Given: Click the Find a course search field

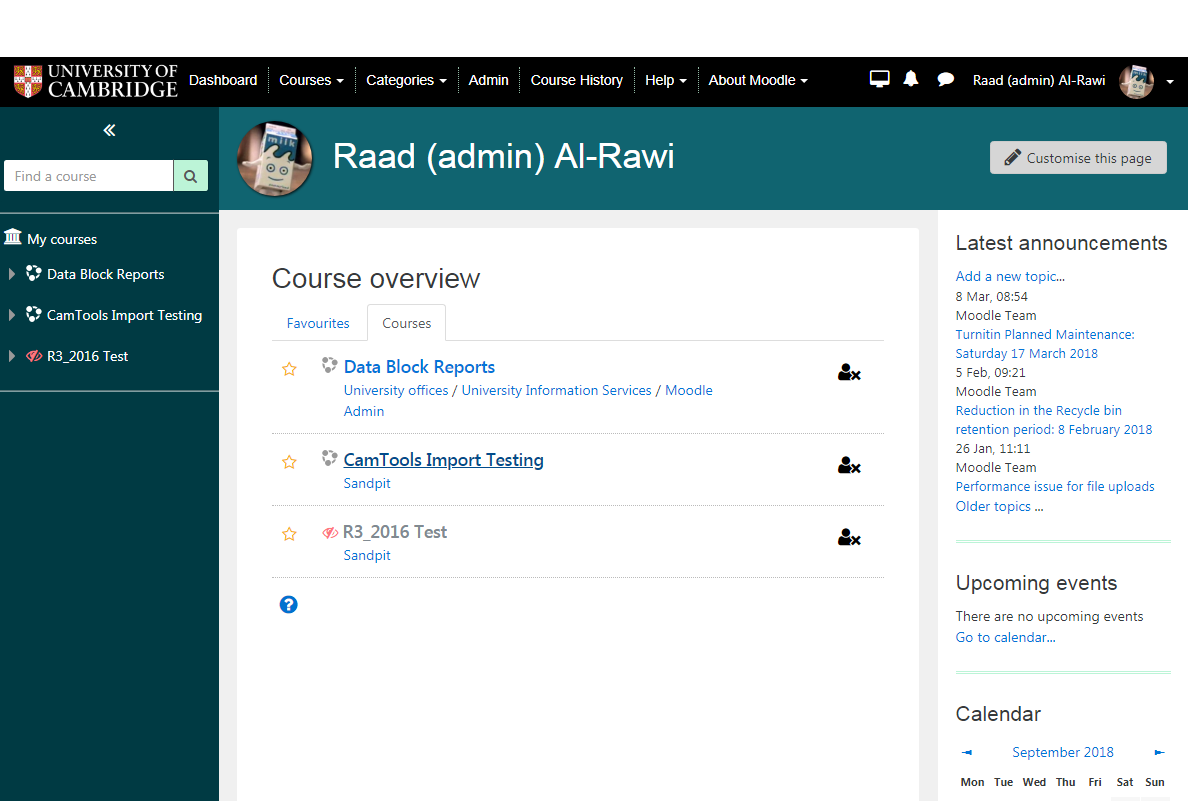Looking at the screenshot, I should coord(89,176).
